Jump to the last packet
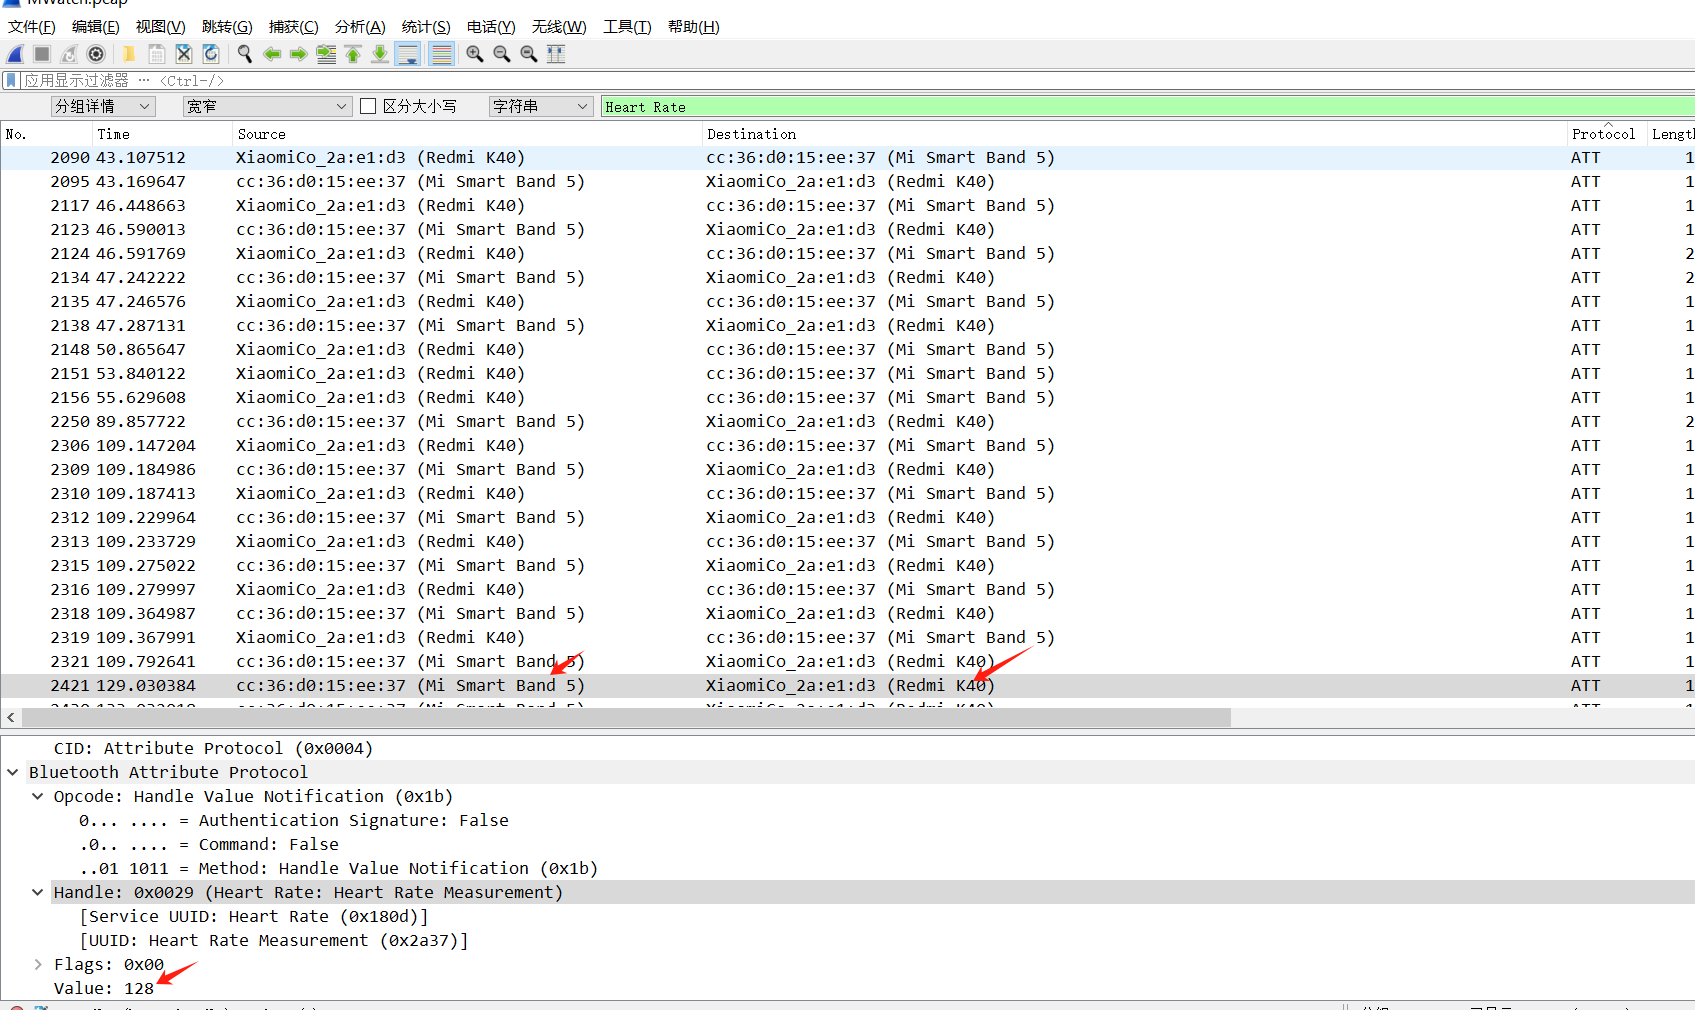This screenshot has height=1010, width=1695. tap(380, 54)
